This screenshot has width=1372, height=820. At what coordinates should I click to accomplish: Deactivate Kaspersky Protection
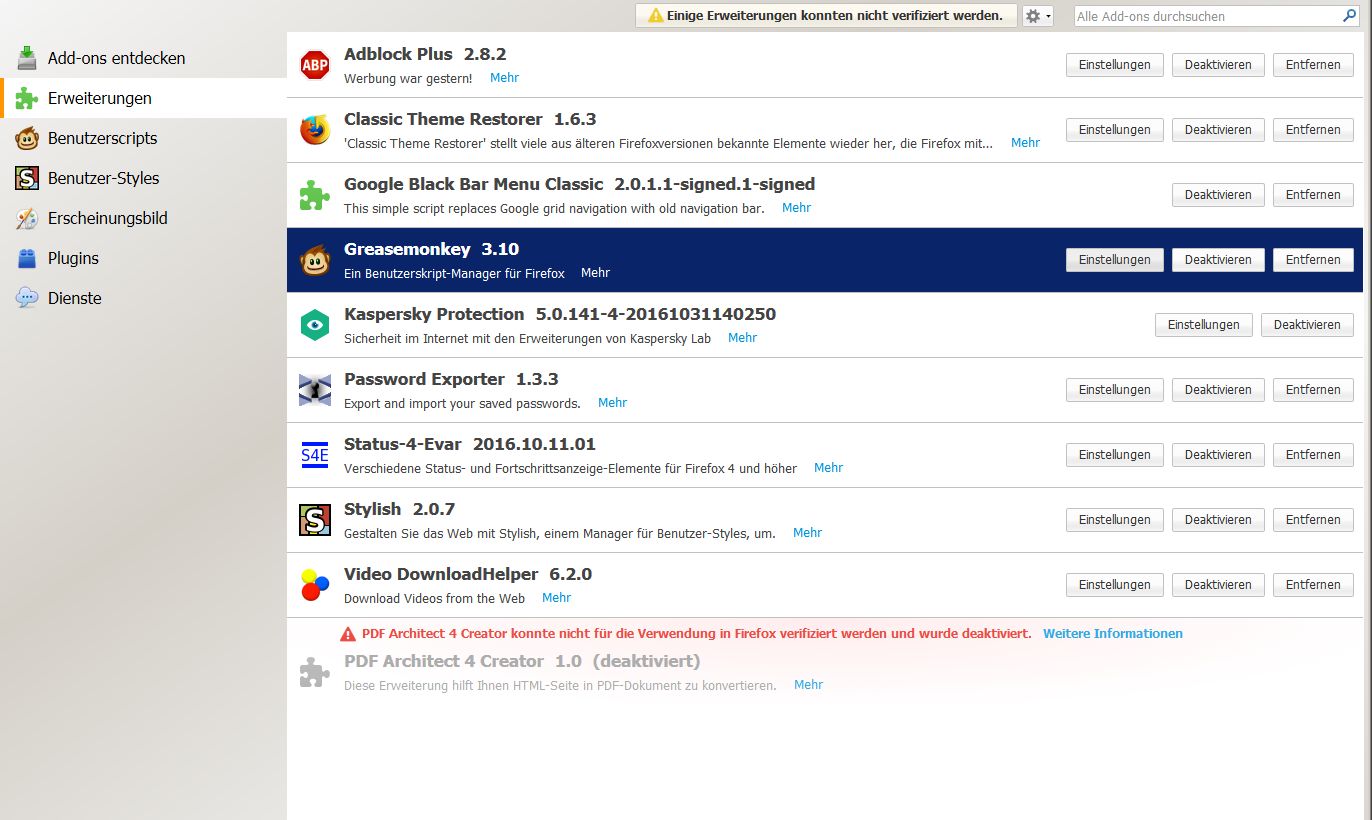click(x=1307, y=325)
